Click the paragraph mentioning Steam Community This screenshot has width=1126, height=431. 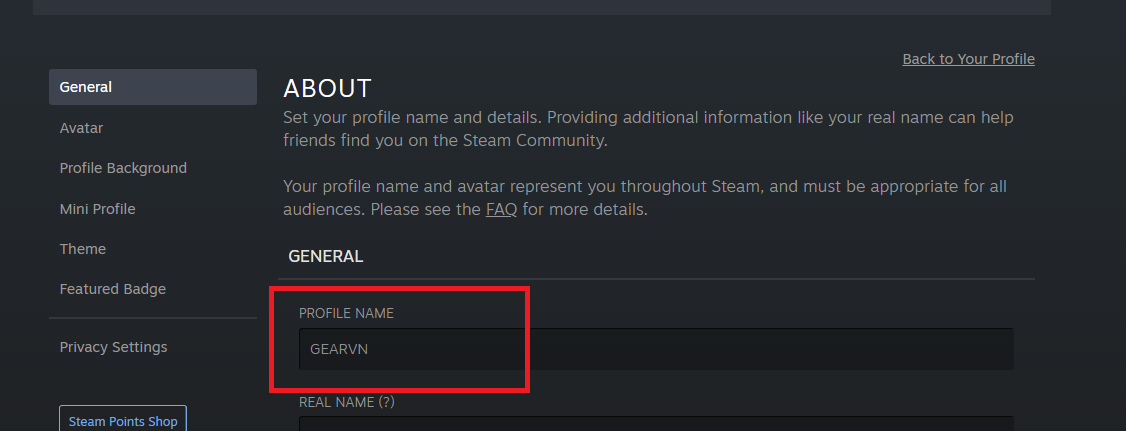[648, 129]
